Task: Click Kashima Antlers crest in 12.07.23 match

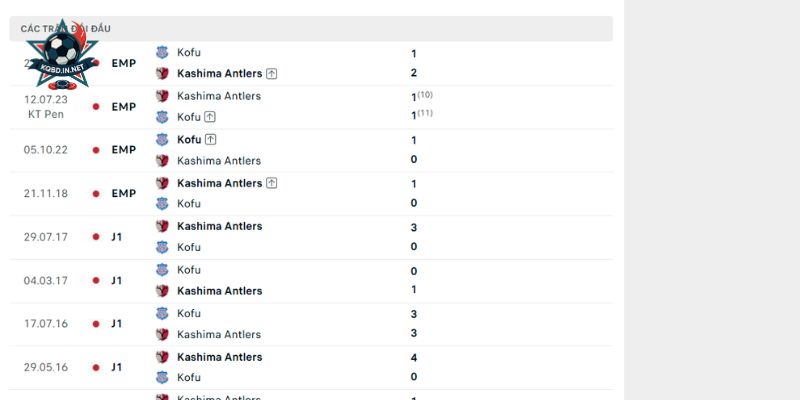Action: [x=162, y=96]
